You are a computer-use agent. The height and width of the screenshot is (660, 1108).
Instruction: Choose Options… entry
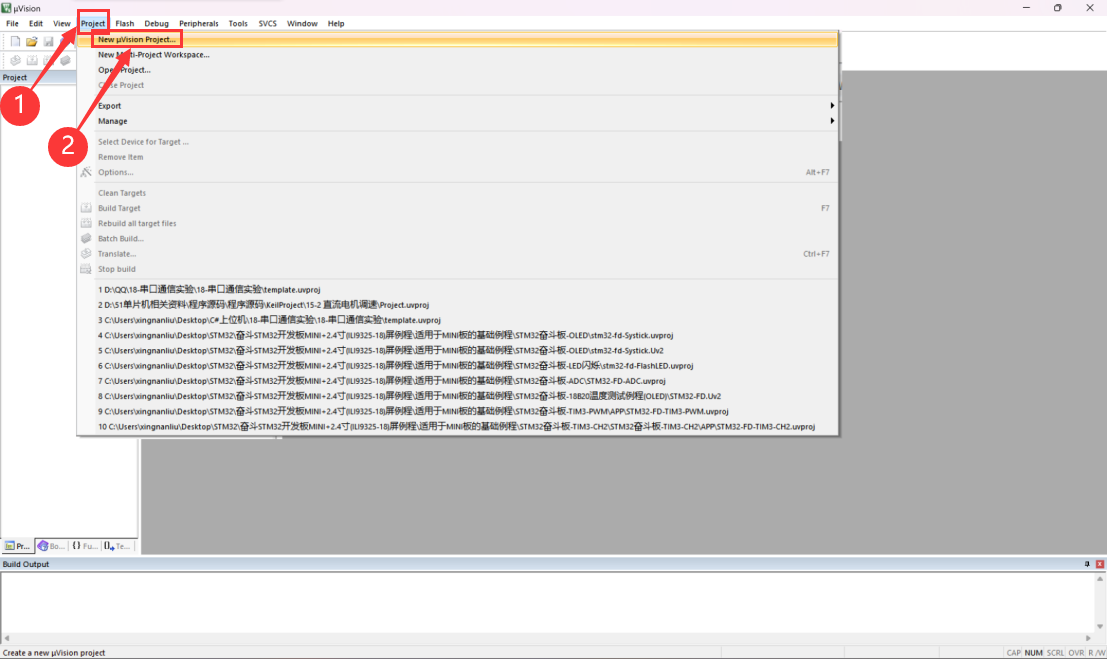tap(457, 172)
